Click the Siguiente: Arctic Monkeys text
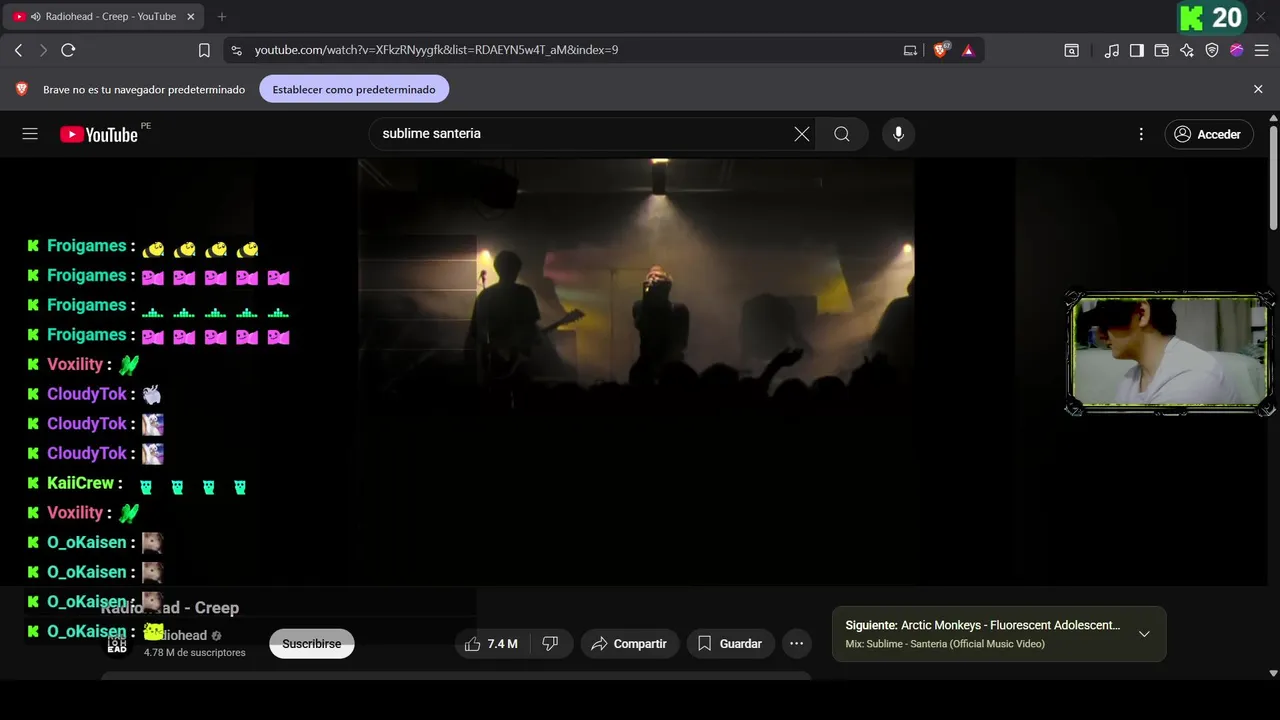 coord(983,625)
